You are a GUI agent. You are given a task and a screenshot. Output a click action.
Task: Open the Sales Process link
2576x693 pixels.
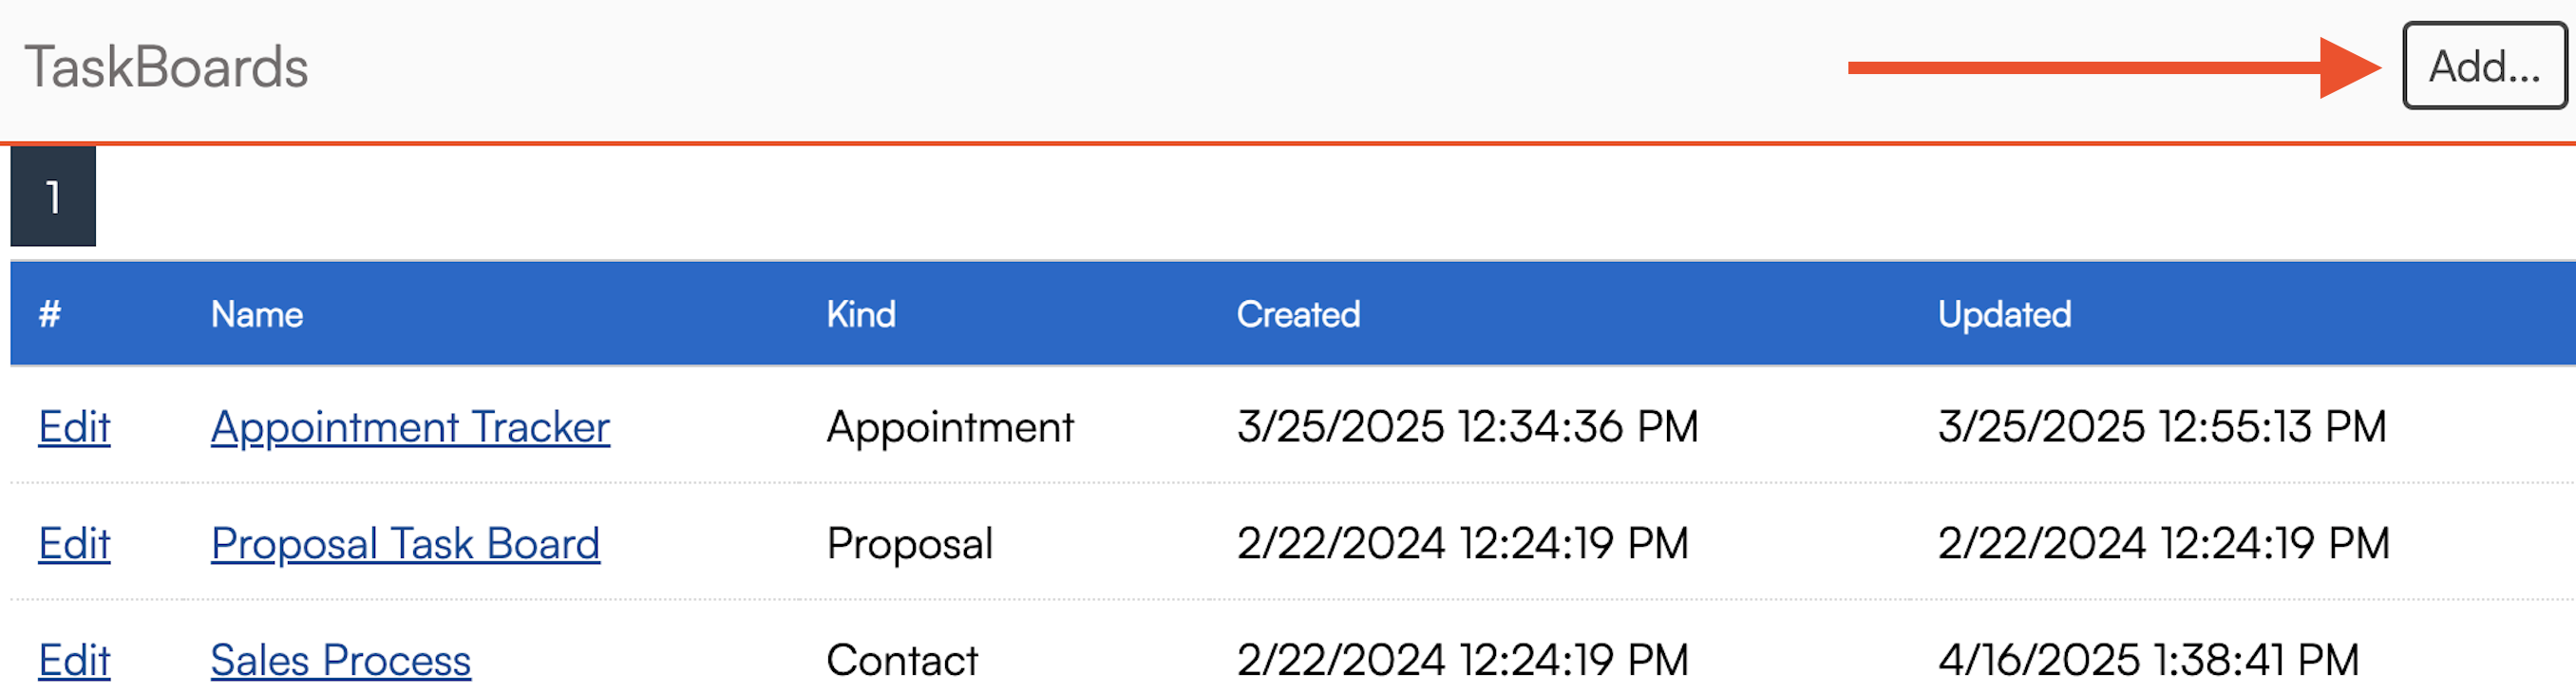(340, 660)
